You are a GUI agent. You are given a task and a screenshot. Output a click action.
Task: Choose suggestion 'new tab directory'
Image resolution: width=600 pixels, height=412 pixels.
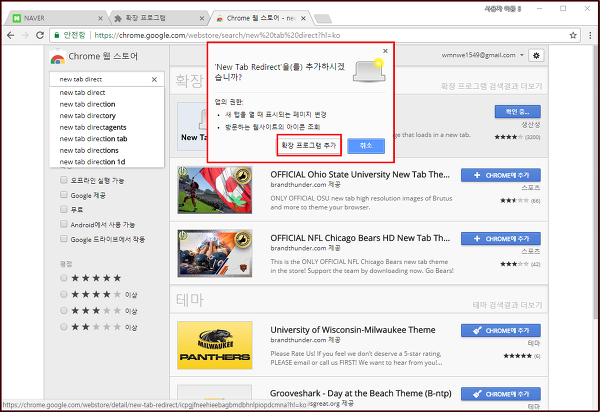[107, 116]
